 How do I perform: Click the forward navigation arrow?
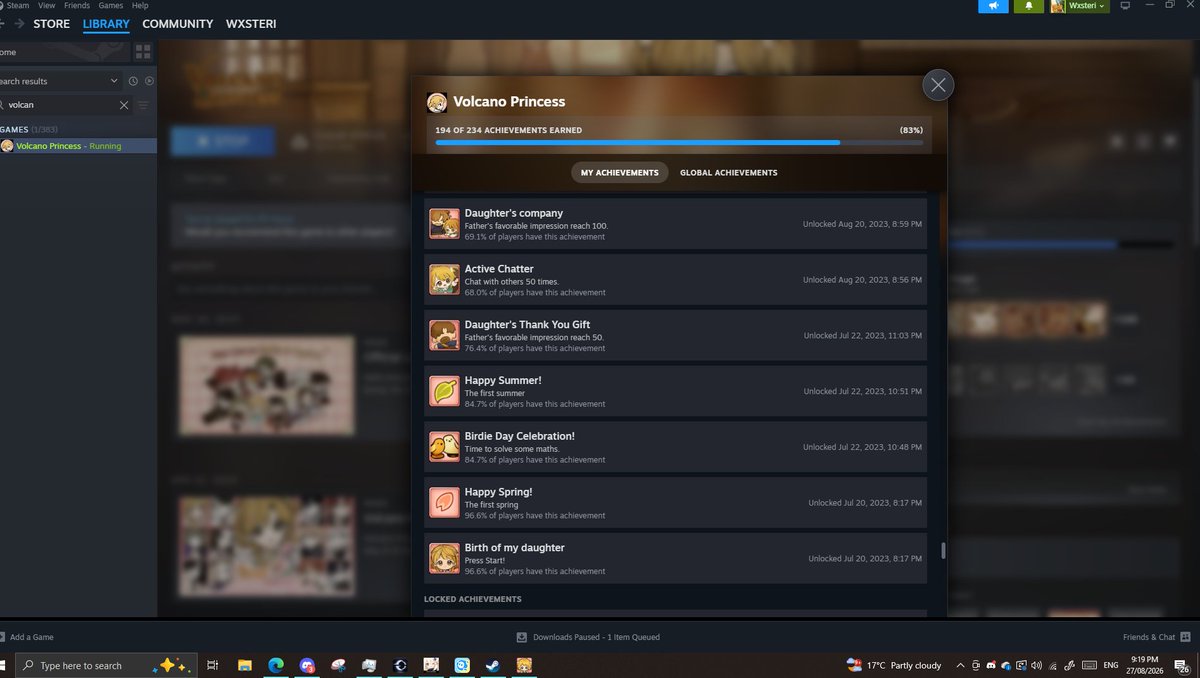coord(19,24)
